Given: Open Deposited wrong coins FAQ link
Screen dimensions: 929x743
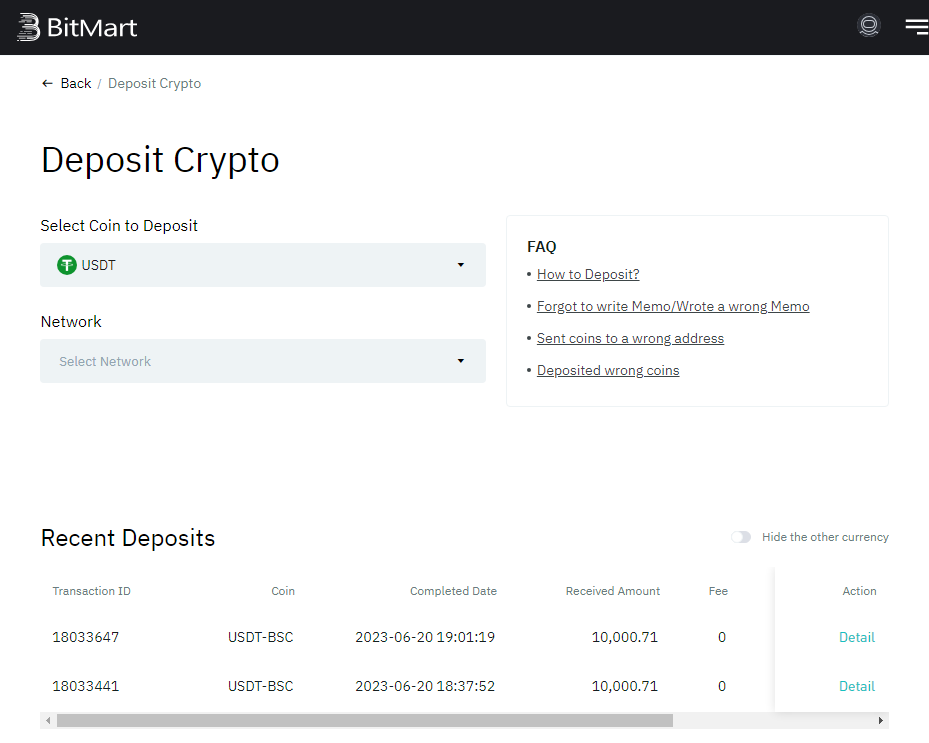Looking at the screenshot, I should [608, 370].
